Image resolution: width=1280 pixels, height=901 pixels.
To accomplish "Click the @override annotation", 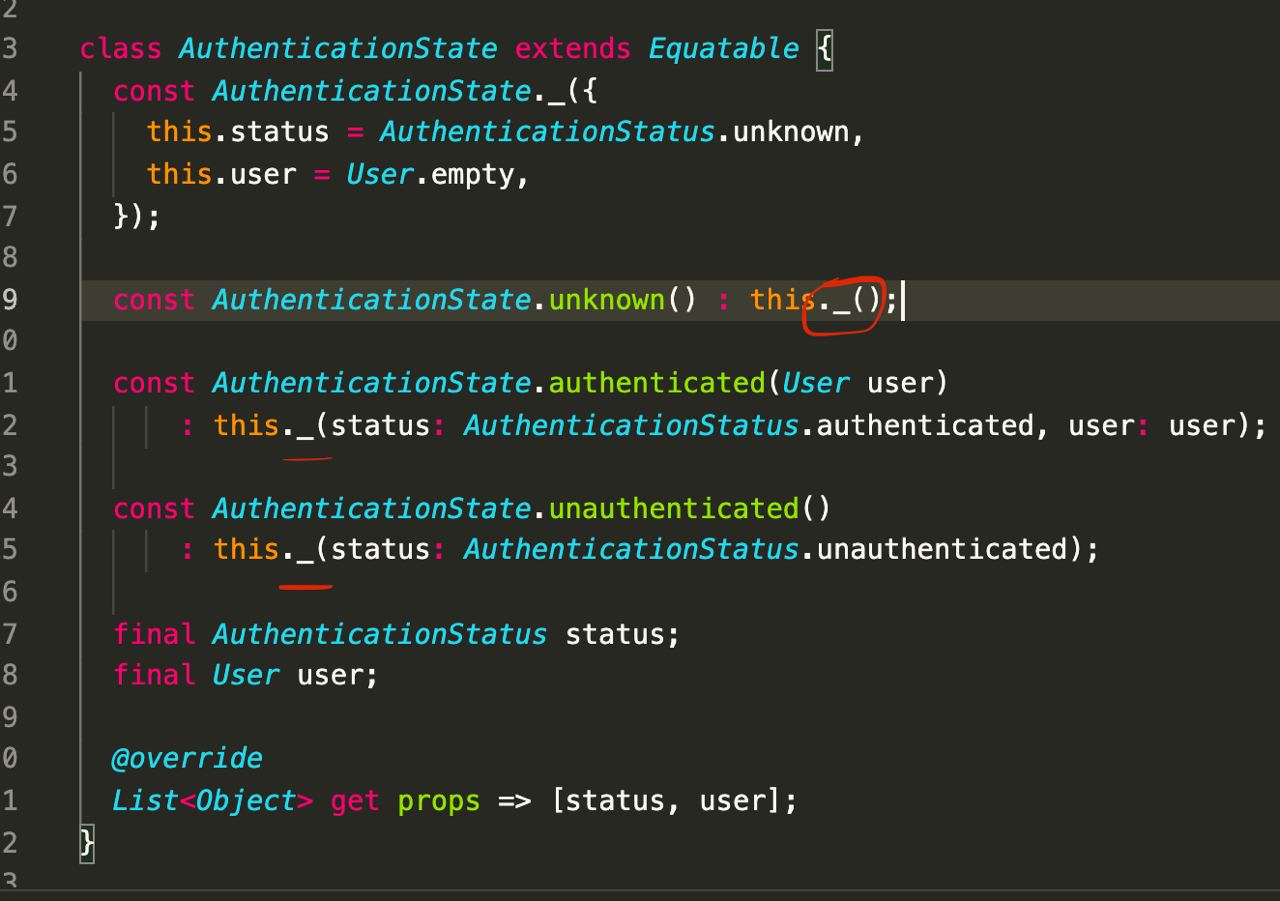I will (187, 758).
